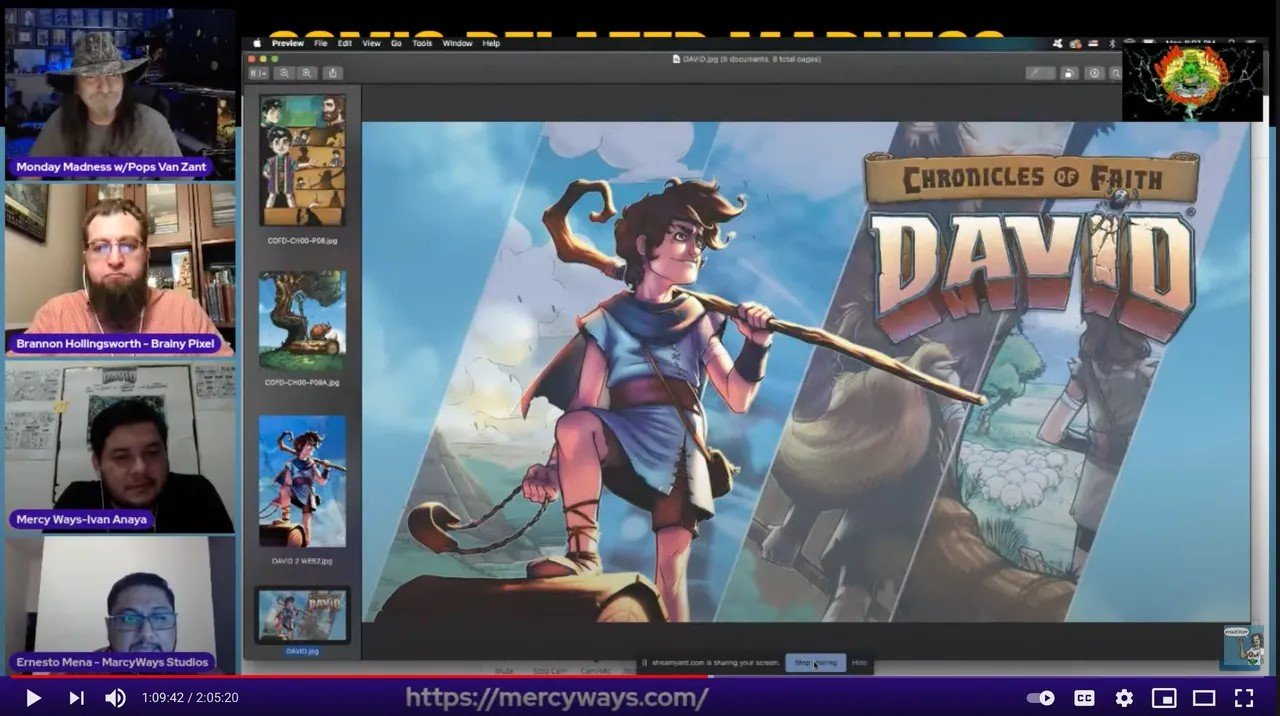Seek on the red video progress bar
The image size is (1280, 716).
coord(640,677)
